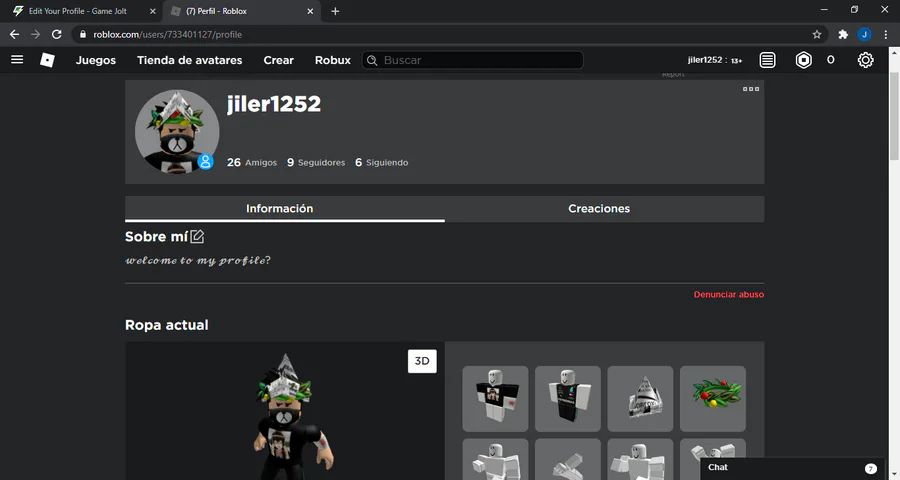Click the roblox.com address bar URL
900x480 pixels.
point(168,34)
